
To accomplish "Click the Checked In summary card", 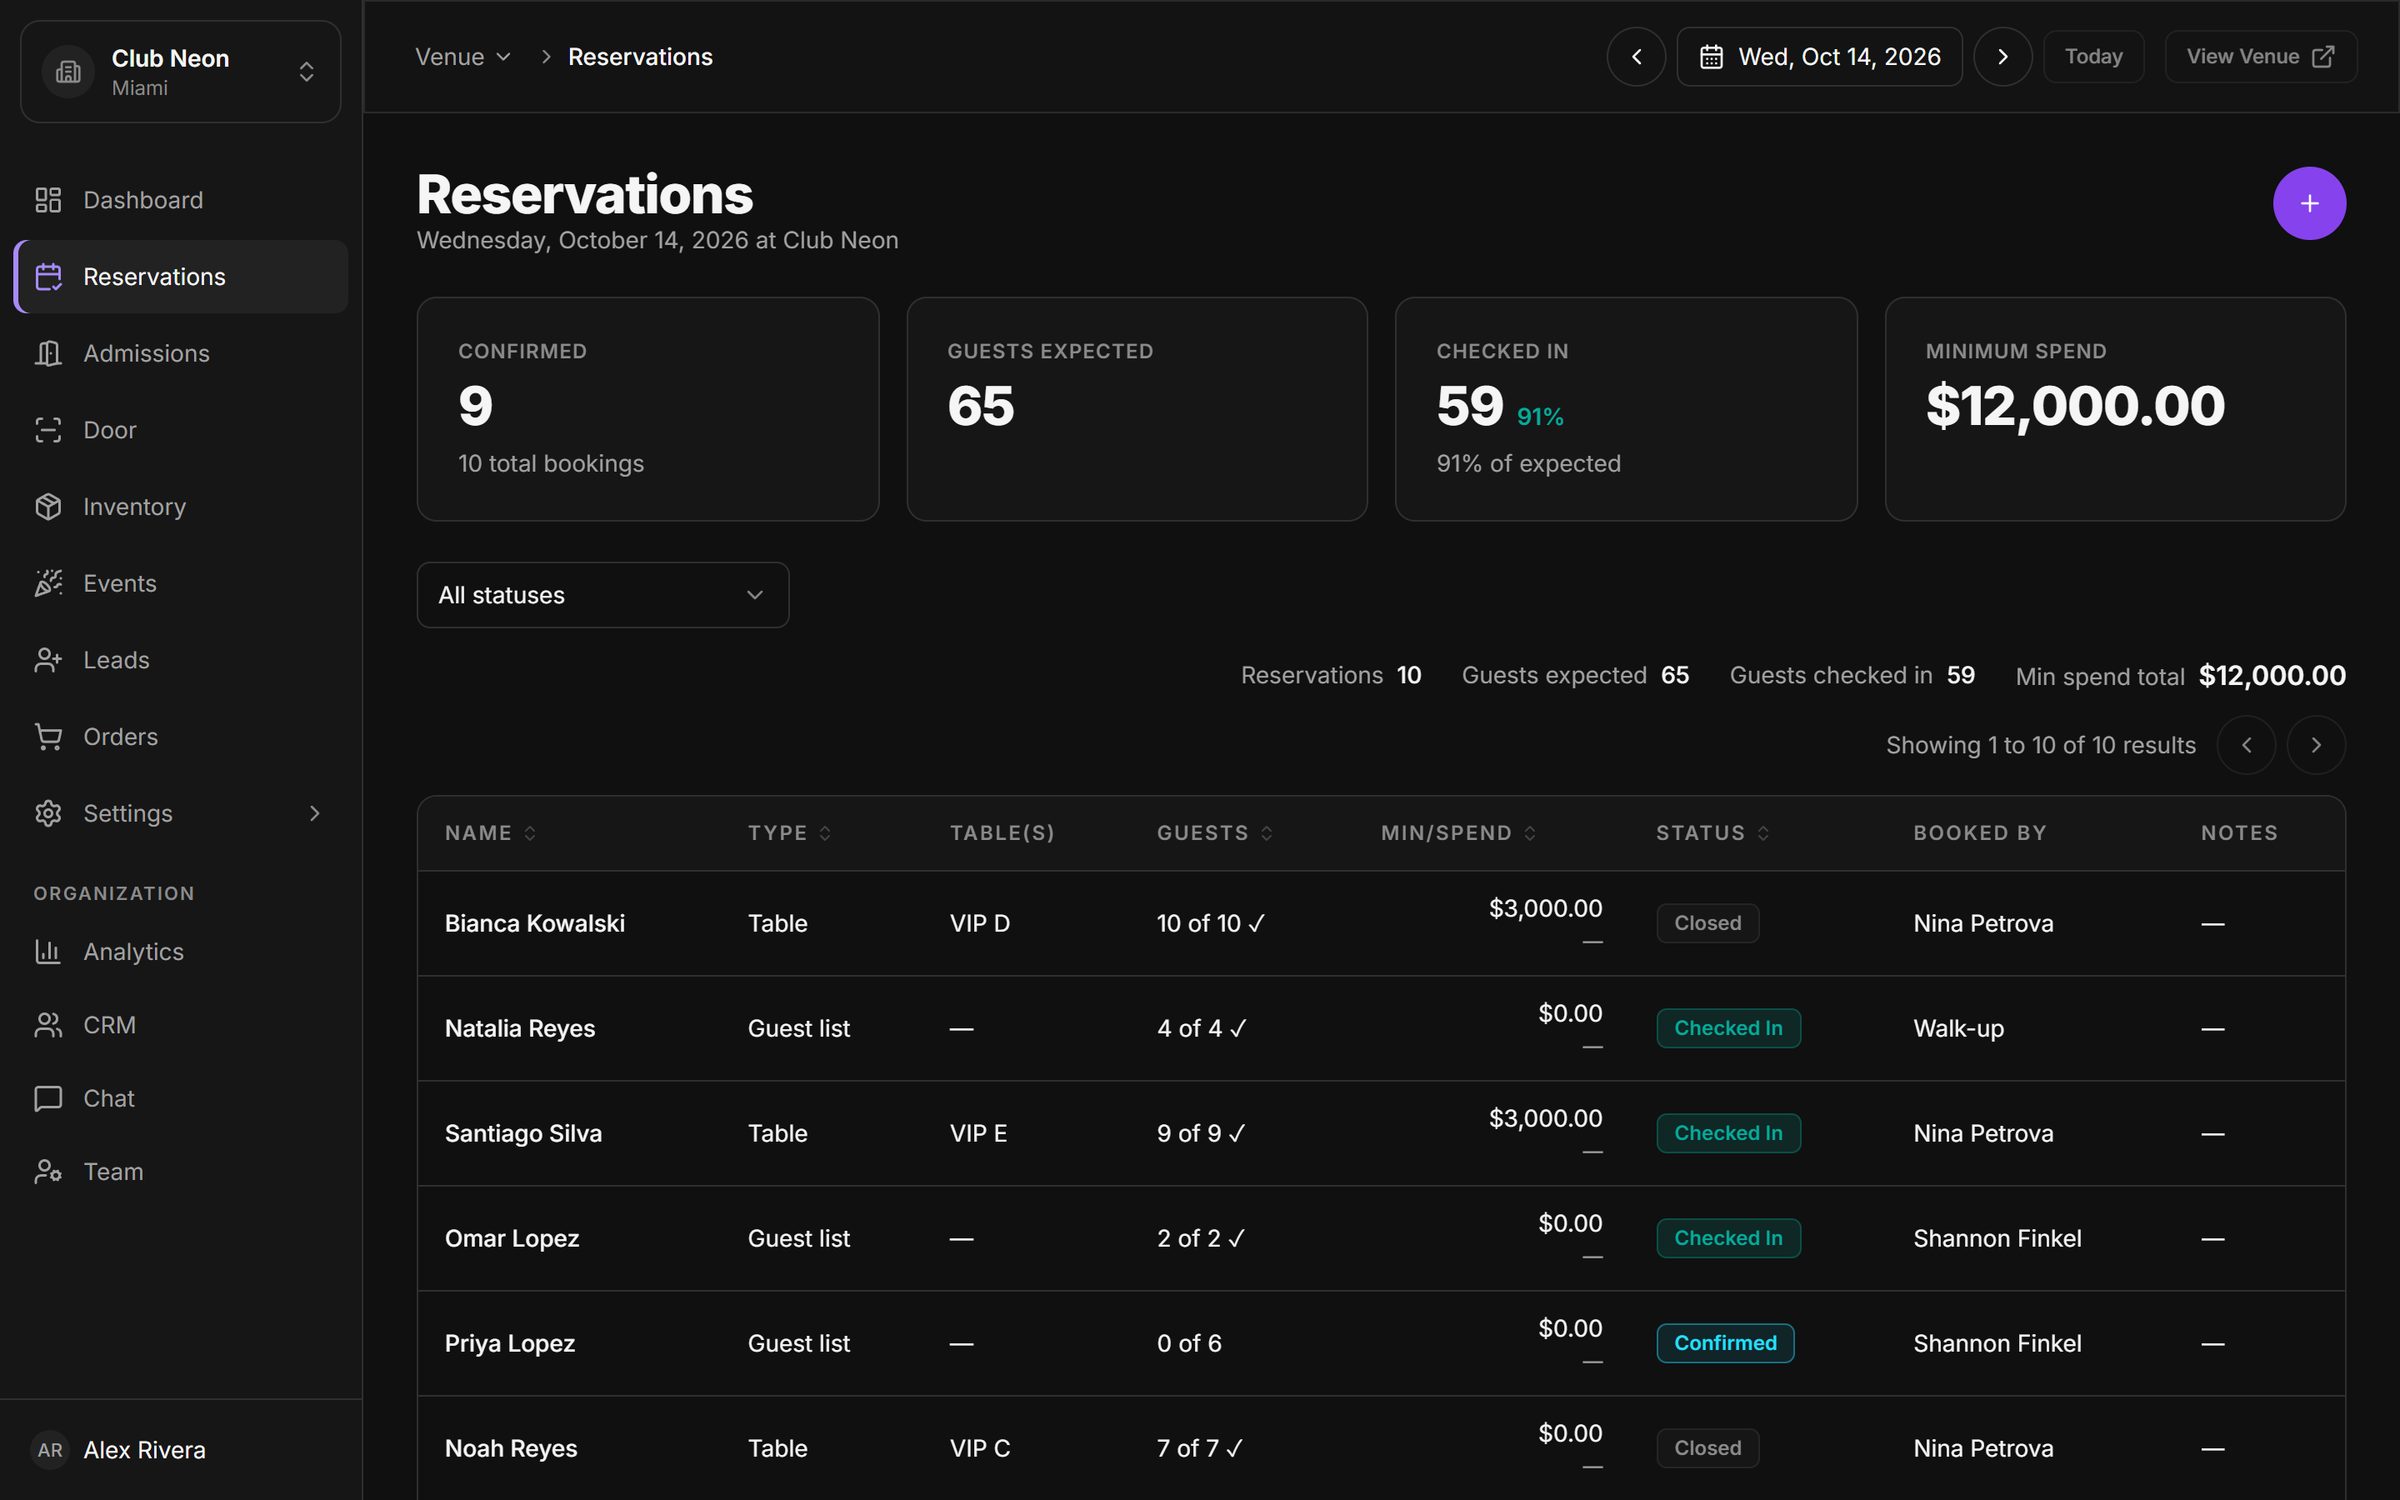I will click(x=1626, y=409).
